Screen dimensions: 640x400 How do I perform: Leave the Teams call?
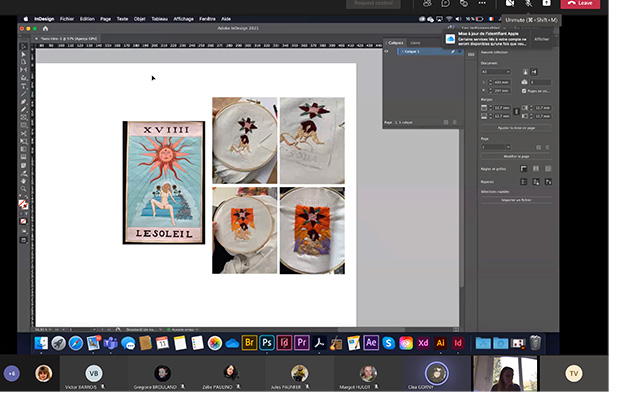(580, 3)
